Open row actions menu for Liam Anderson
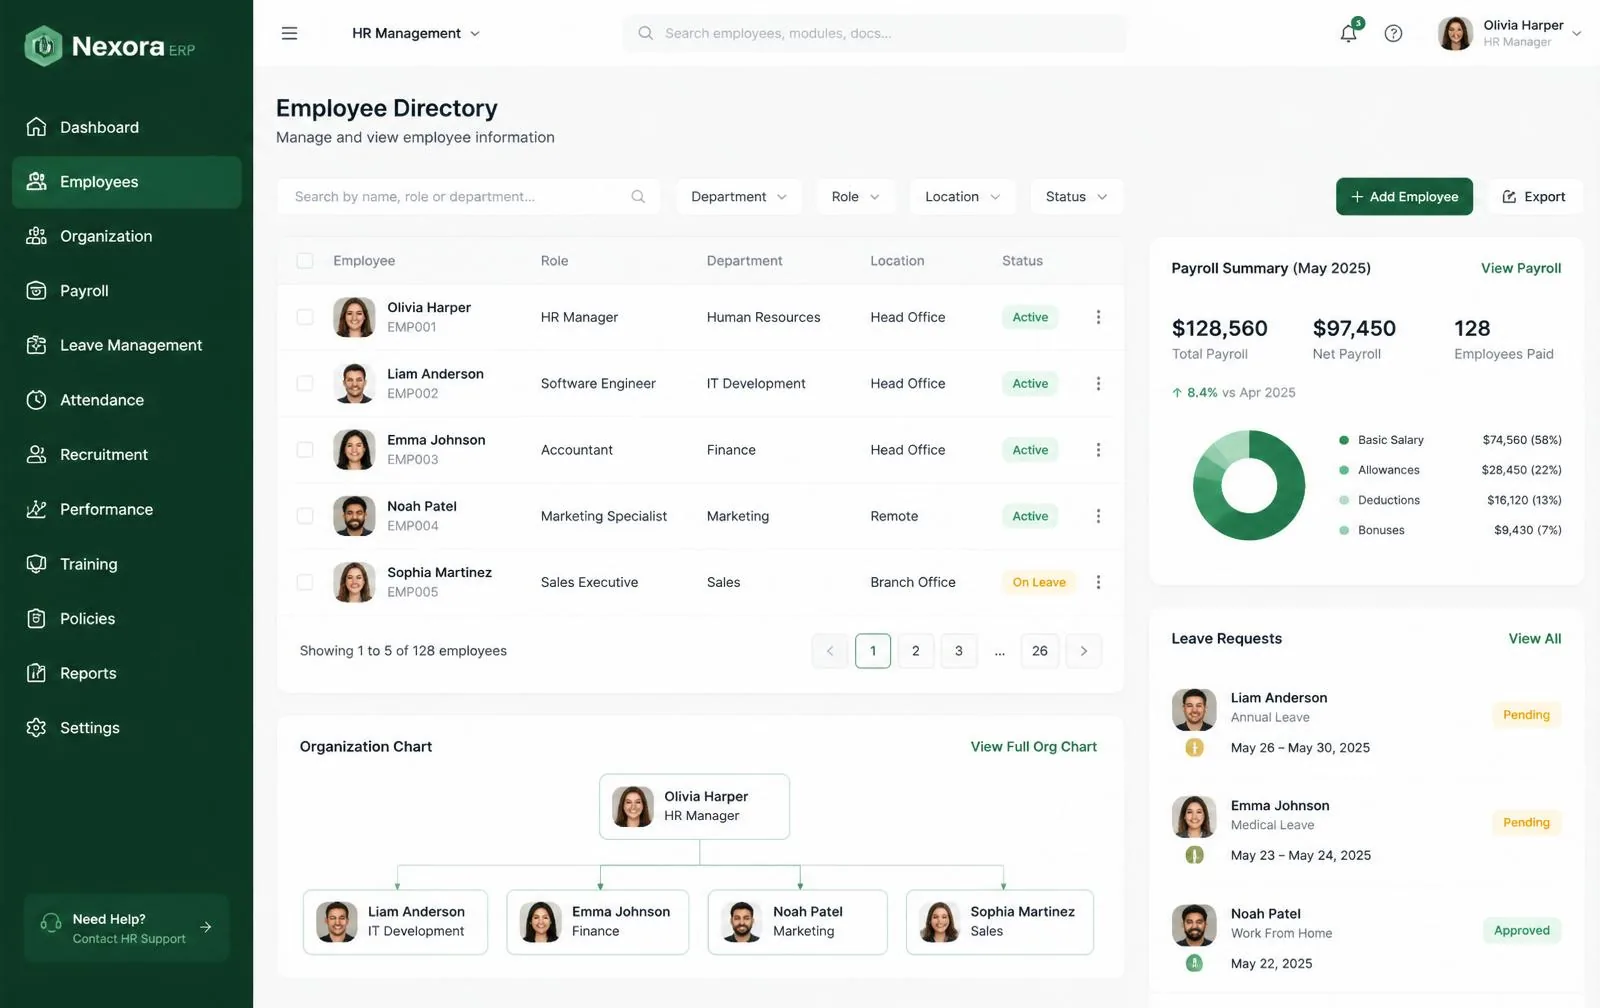 click(1098, 384)
